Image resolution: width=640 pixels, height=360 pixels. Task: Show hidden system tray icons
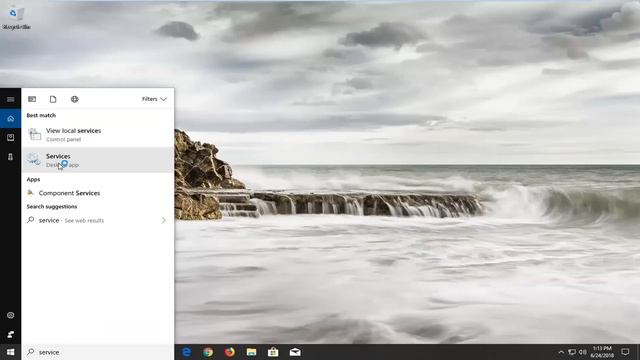(561, 352)
